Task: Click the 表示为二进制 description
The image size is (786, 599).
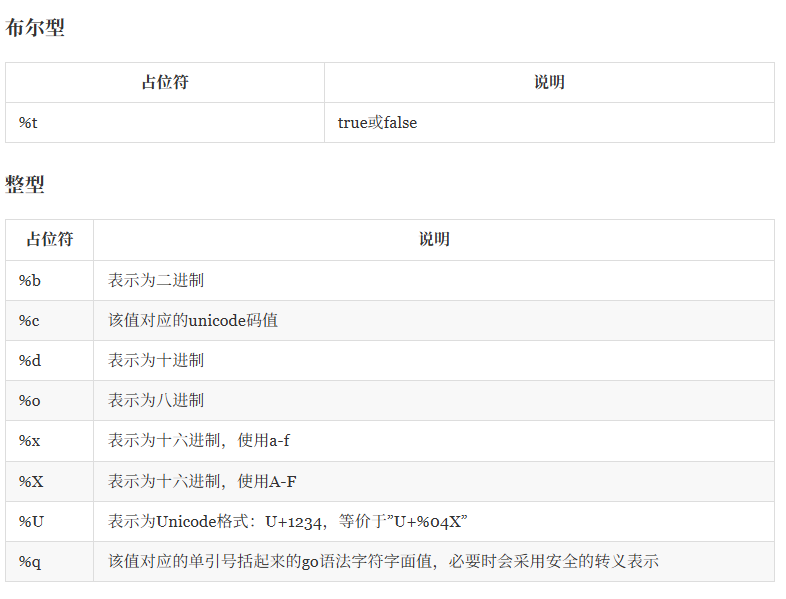Action: tap(156, 280)
